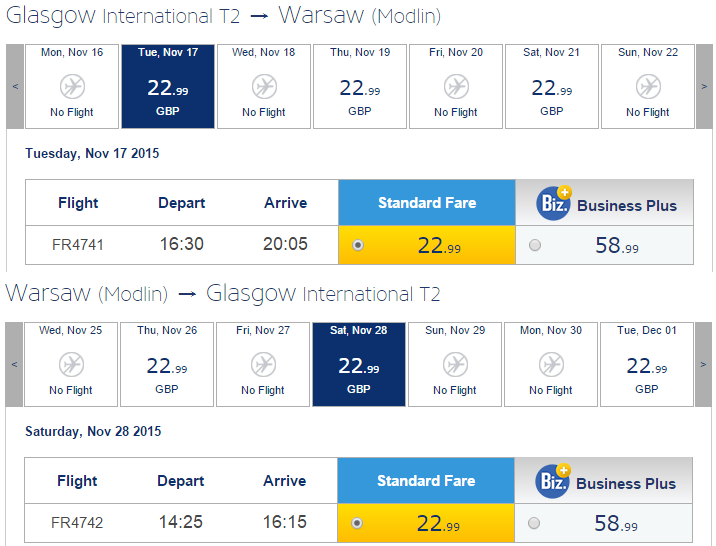Pick Thu, Nov 26 return date tab
Image resolution: width=716 pixels, height=546 pixels.
[167, 364]
